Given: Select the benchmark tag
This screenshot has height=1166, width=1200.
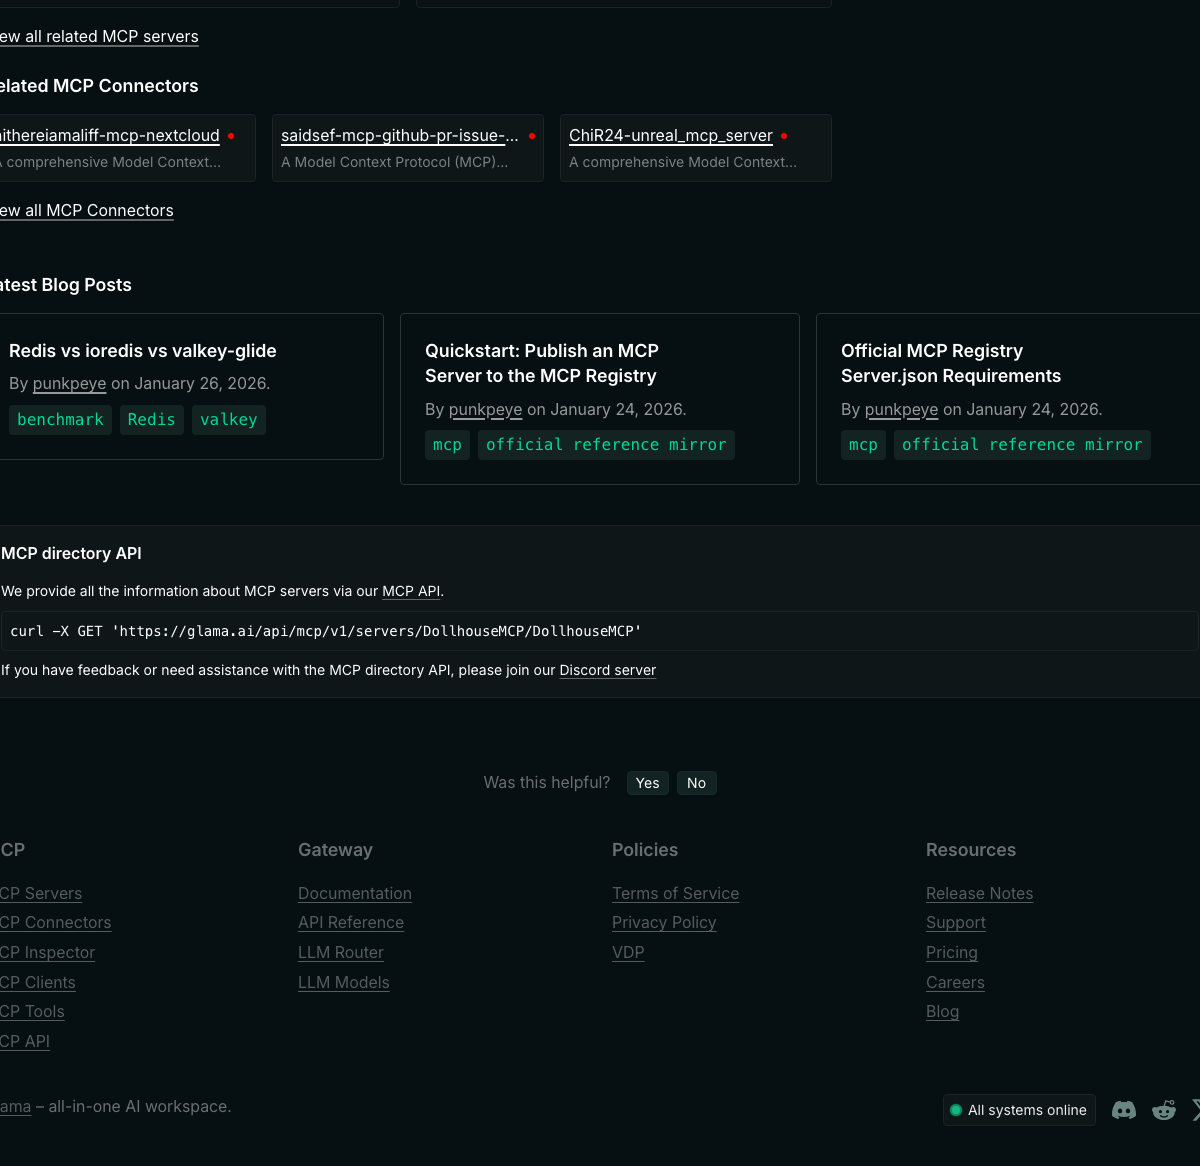Looking at the screenshot, I should pyautogui.click(x=60, y=420).
